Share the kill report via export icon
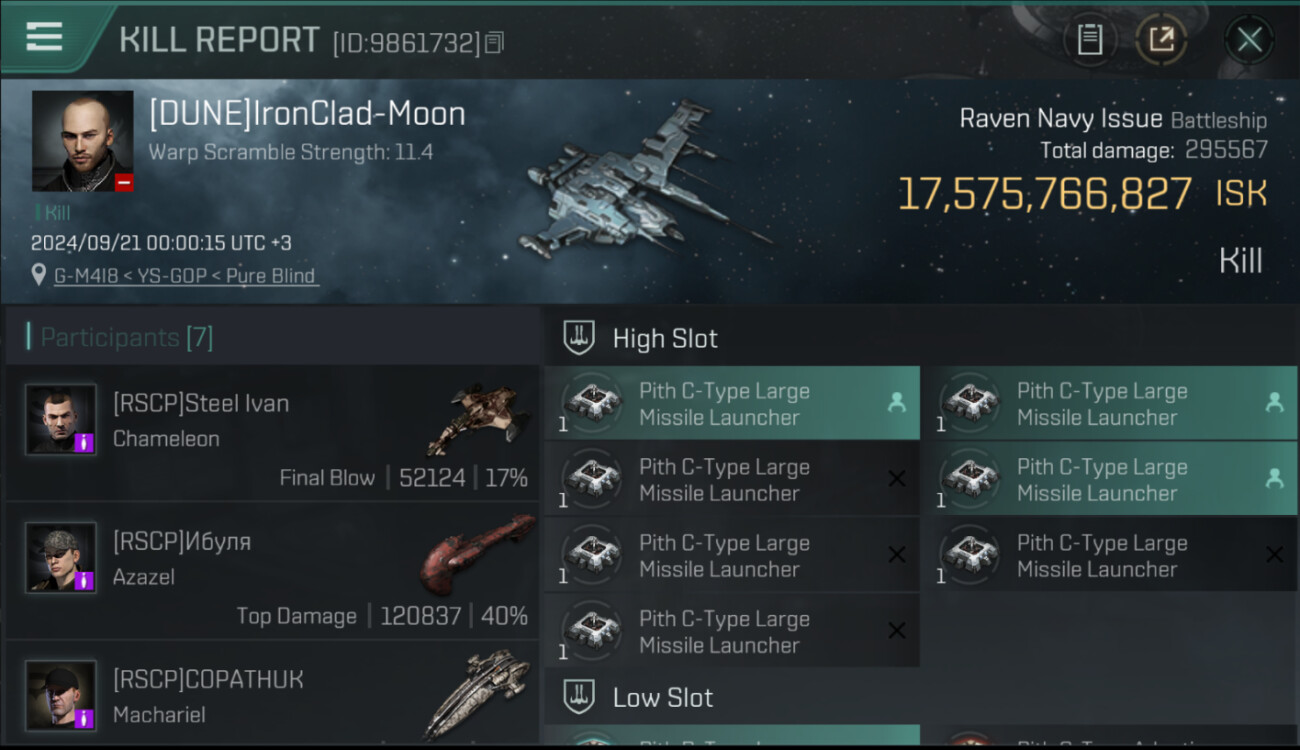This screenshot has height=750, width=1300. pyautogui.click(x=1160, y=40)
